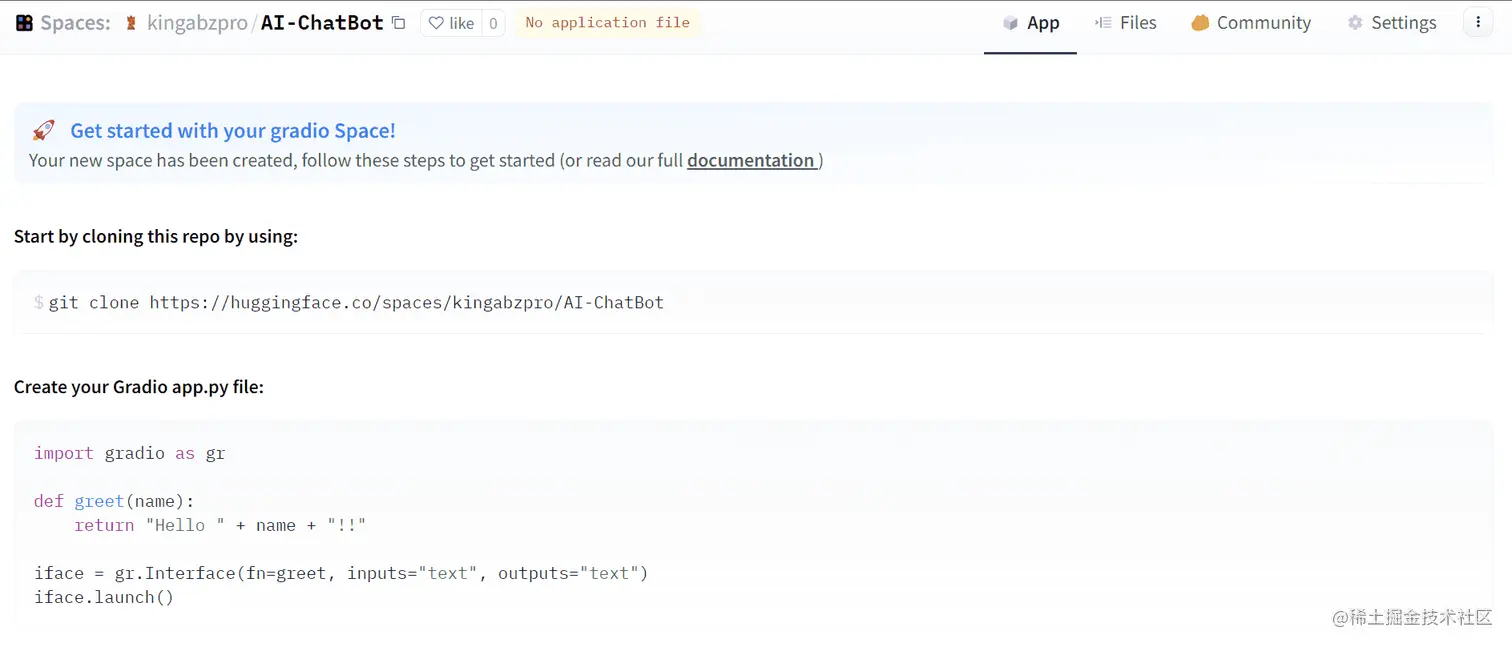Open the three-dot more options menu
The height and width of the screenshot is (647, 1512).
click(x=1478, y=23)
